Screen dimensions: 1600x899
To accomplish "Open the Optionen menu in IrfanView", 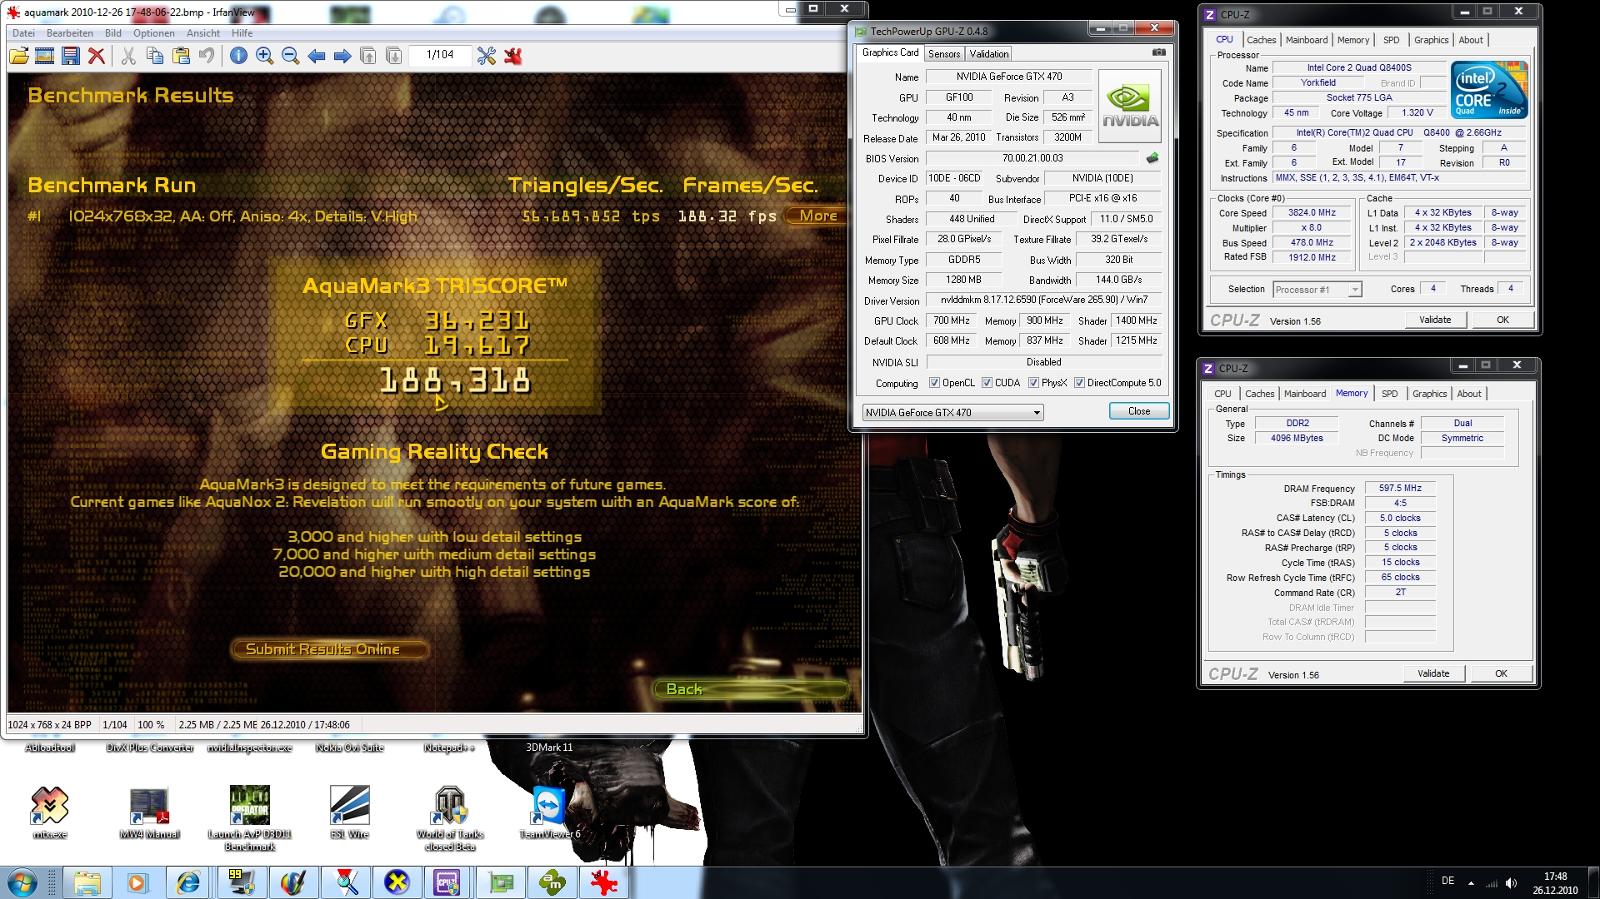I will click(154, 33).
